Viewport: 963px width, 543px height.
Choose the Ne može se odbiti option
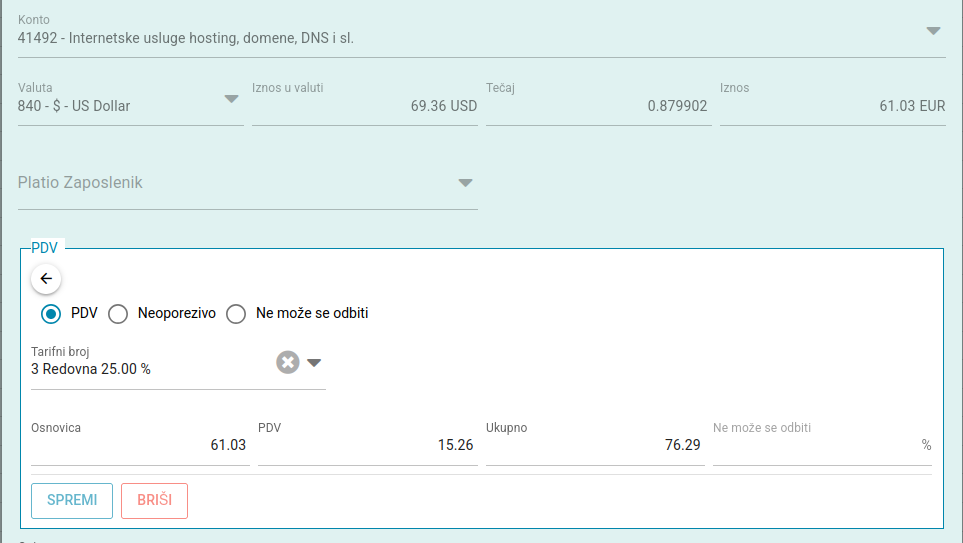(236, 314)
